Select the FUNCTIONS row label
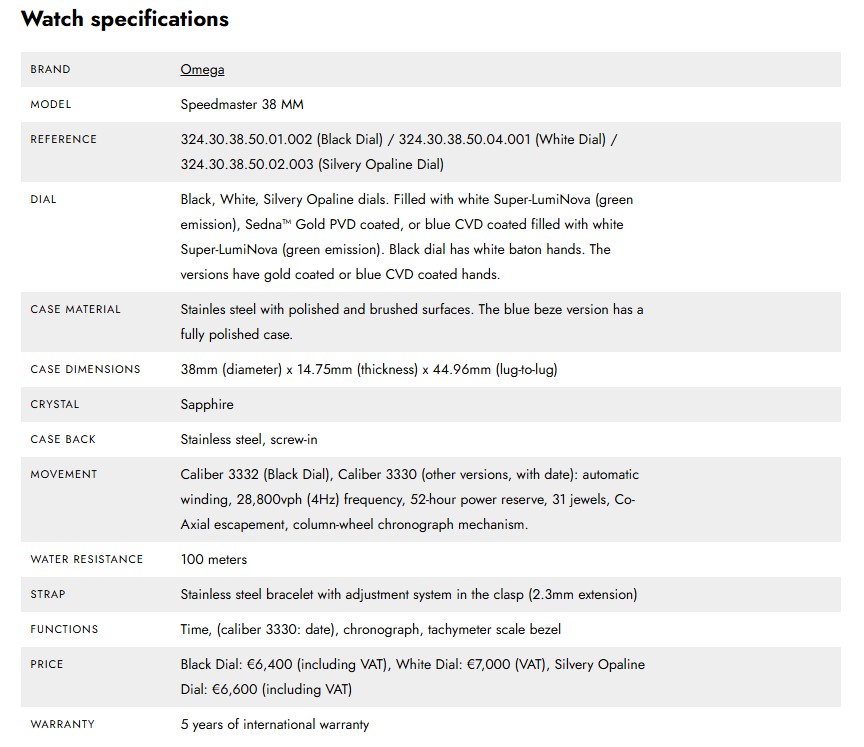Image resolution: width=864 pixels, height=747 pixels. 64,629
